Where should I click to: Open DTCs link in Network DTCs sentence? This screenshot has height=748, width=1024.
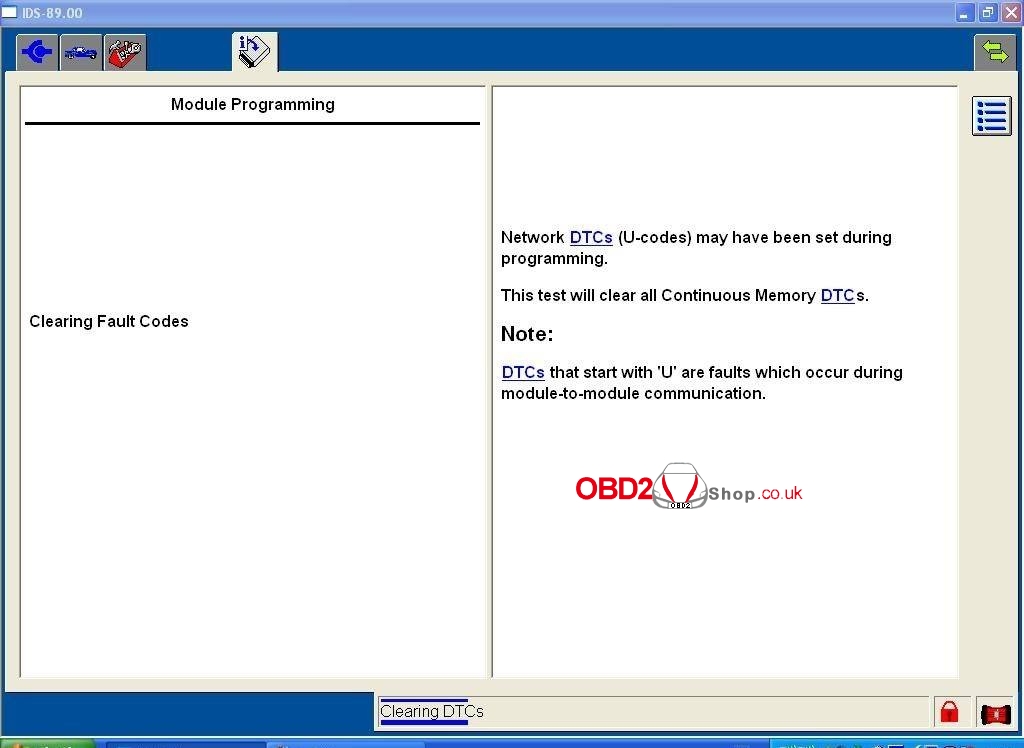coord(590,238)
